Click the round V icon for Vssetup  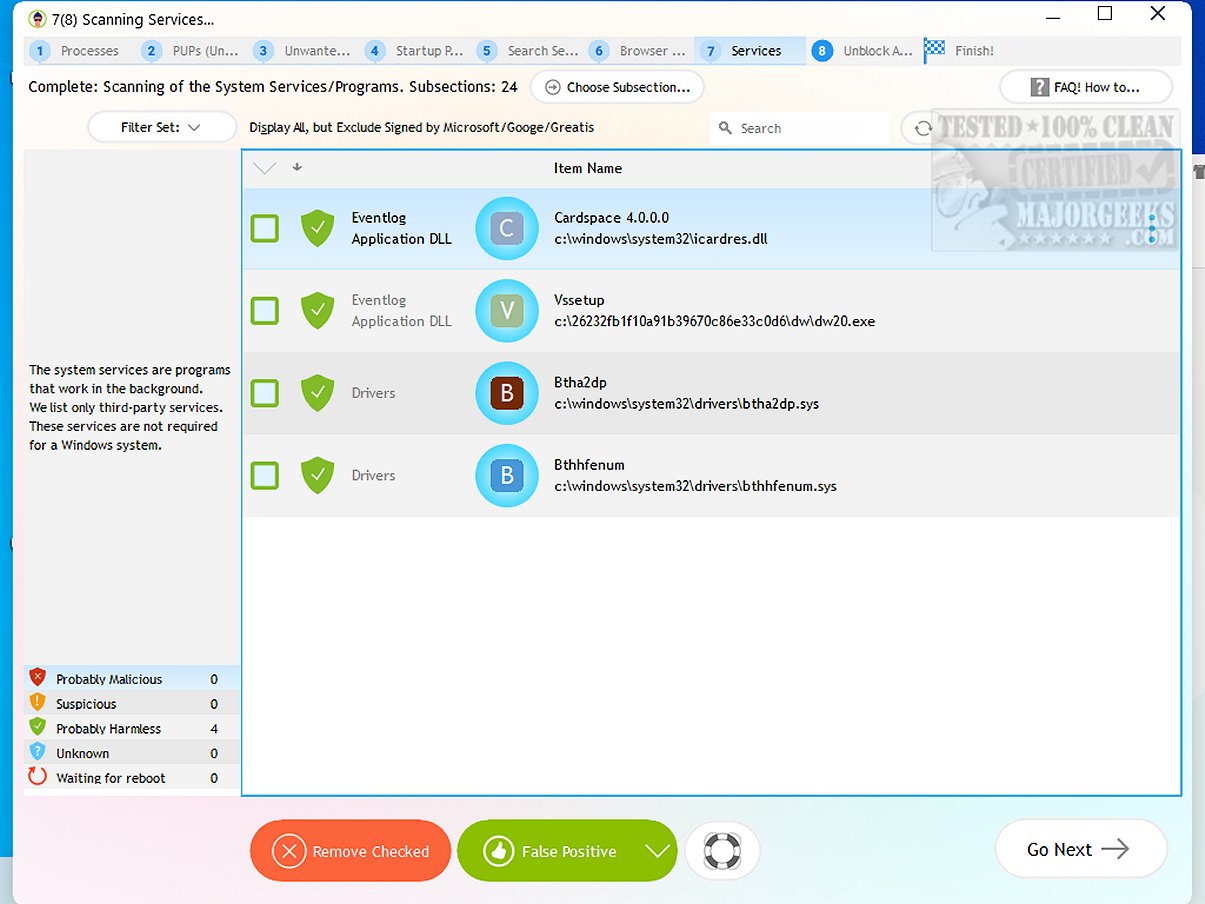507,311
